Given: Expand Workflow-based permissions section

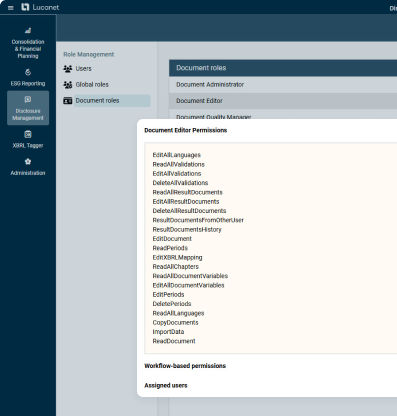Looking at the screenshot, I should pyautogui.click(x=185, y=366).
